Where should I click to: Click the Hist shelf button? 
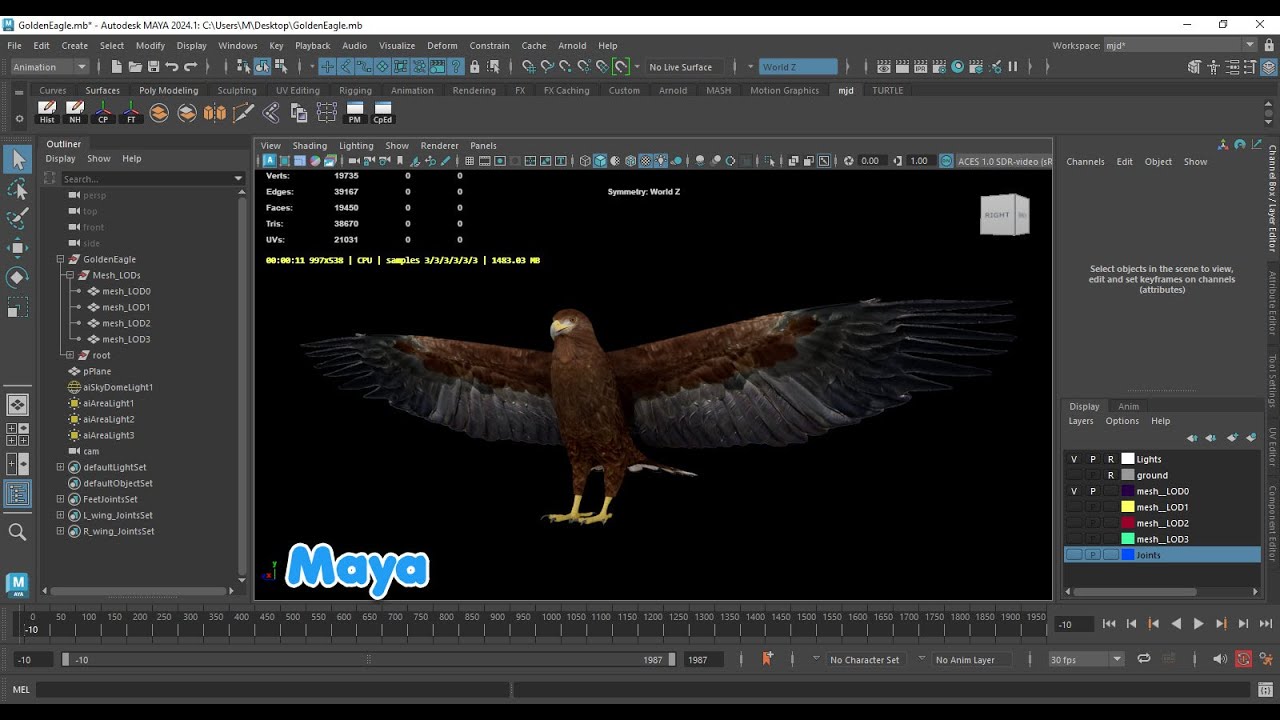pos(47,112)
